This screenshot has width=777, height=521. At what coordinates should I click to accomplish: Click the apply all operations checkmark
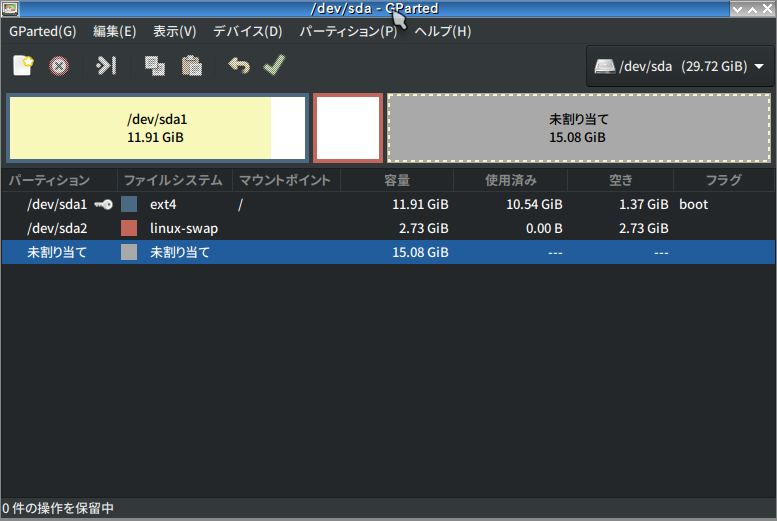[275, 65]
